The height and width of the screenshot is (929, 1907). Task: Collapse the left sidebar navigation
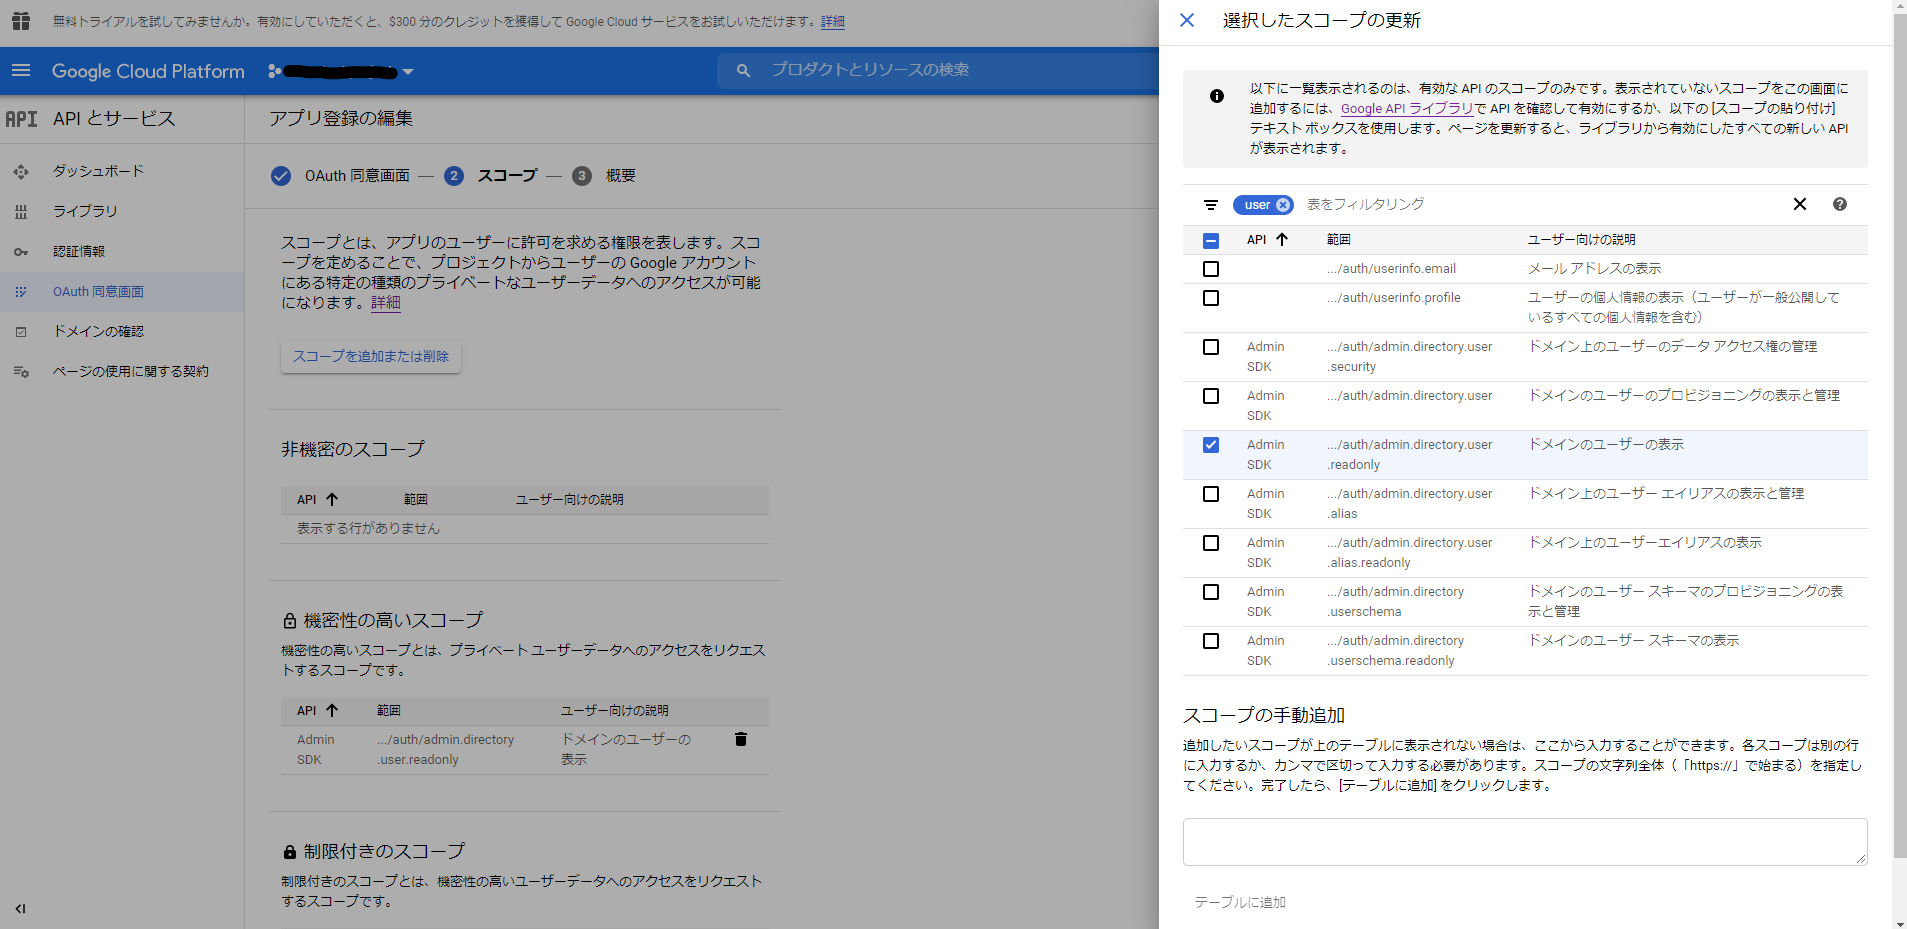20,909
